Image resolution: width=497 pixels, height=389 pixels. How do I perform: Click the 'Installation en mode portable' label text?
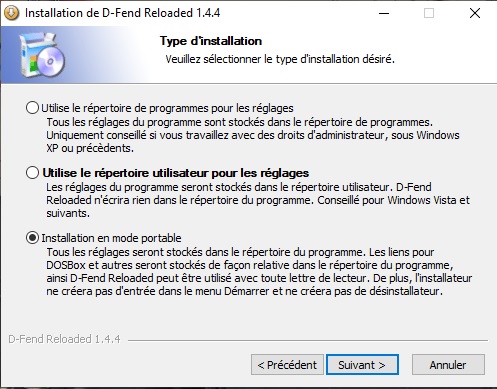(x=111, y=238)
